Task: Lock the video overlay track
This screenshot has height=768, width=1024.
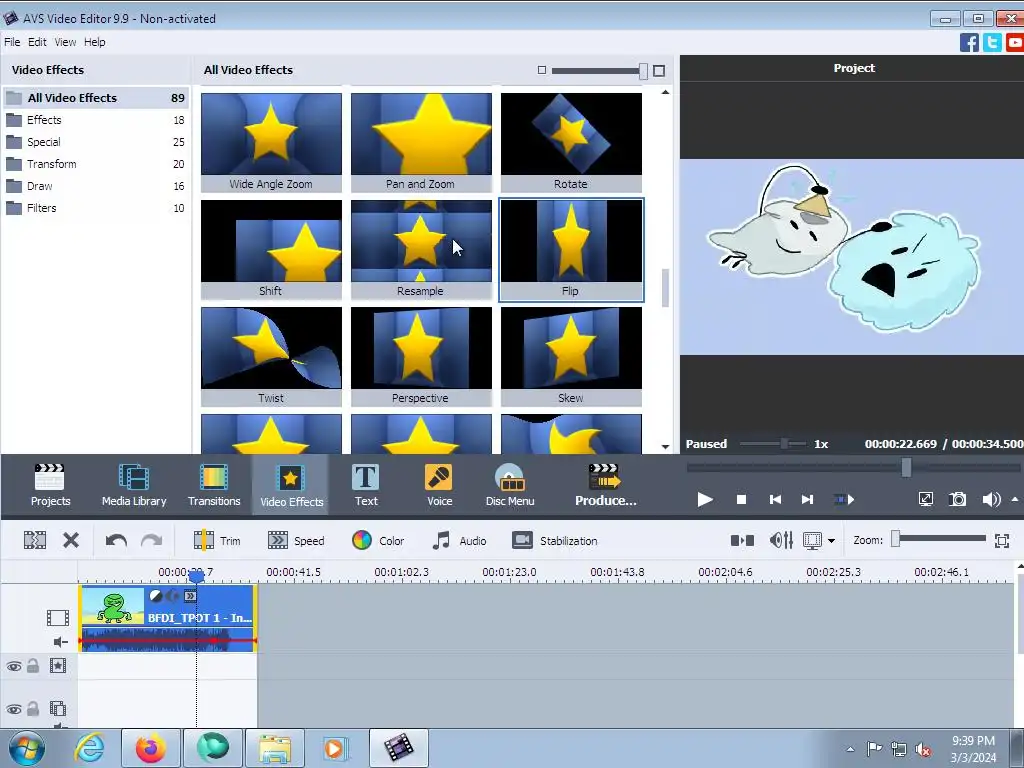Action: tap(33, 709)
